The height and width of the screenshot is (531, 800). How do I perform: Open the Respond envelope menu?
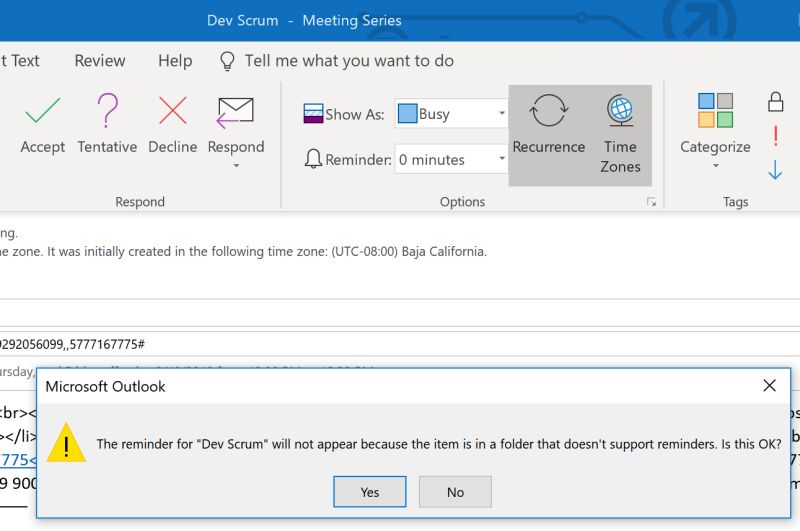(x=236, y=132)
